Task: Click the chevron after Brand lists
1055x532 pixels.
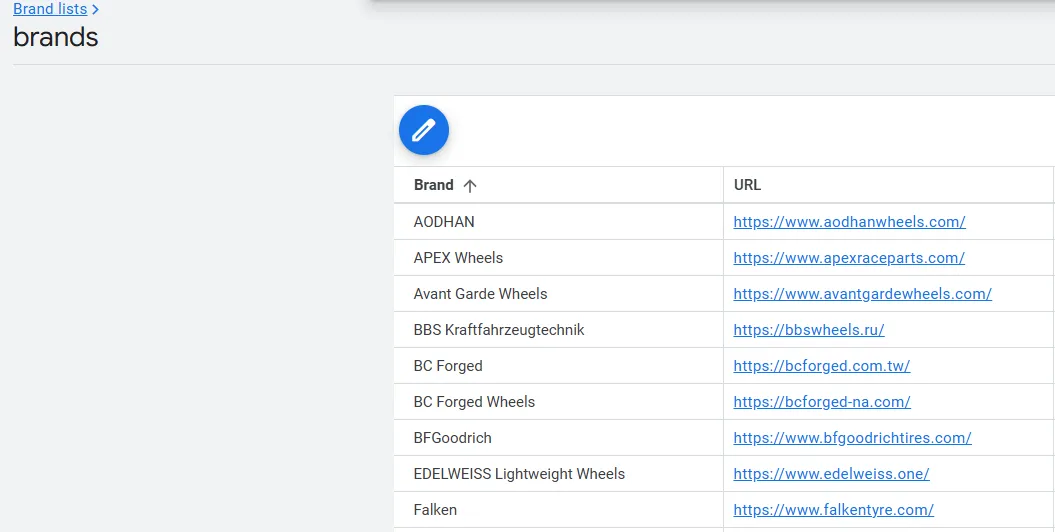Action: click(95, 9)
